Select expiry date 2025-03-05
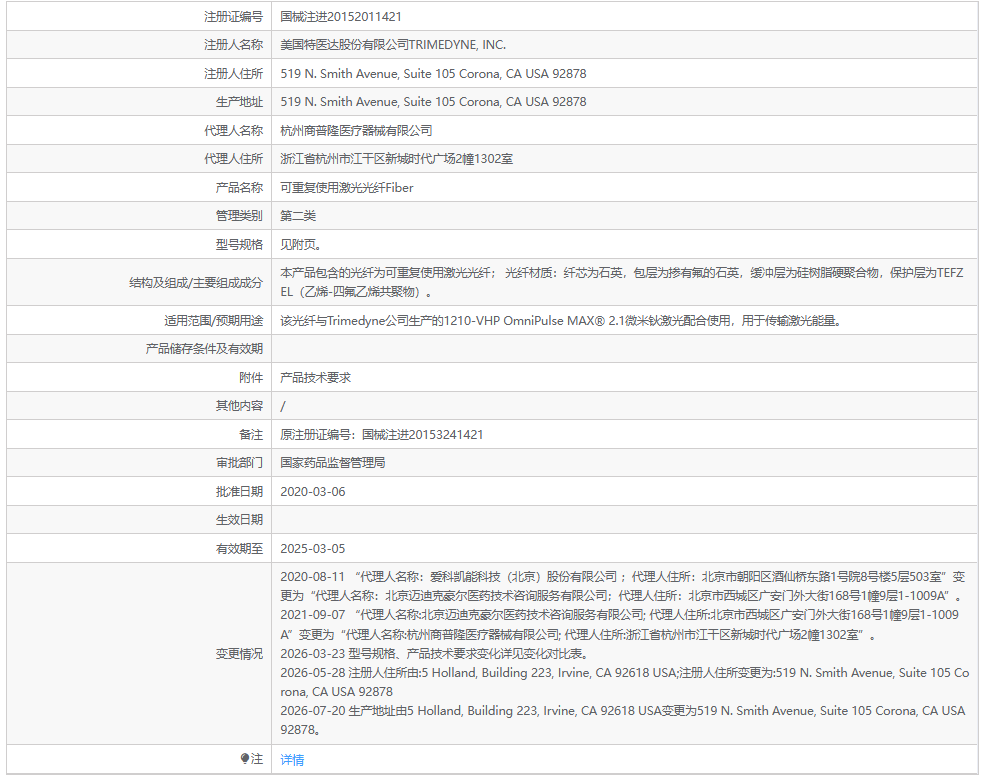Image resolution: width=981 pixels, height=779 pixels. point(313,549)
